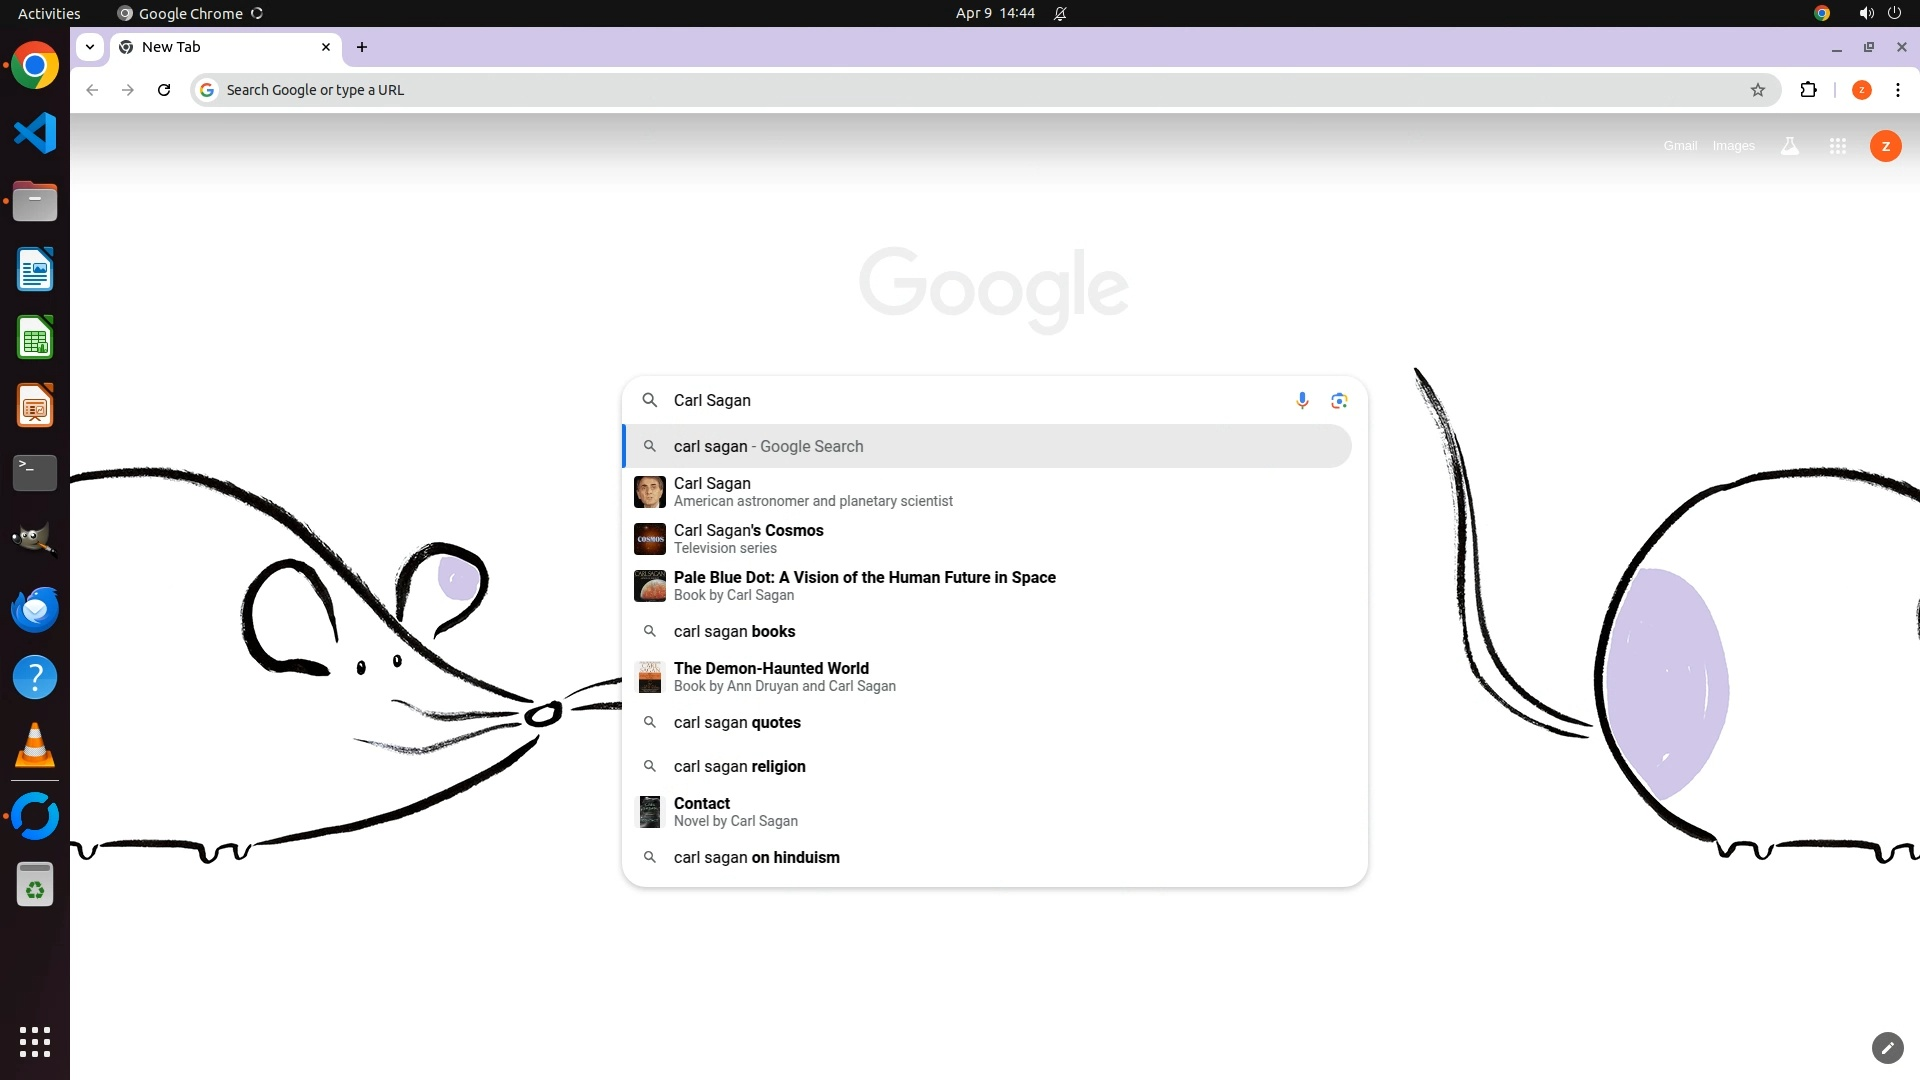Click the Carl Sagan astronomer thumbnail

pyautogui.click(x=650, y=492)
